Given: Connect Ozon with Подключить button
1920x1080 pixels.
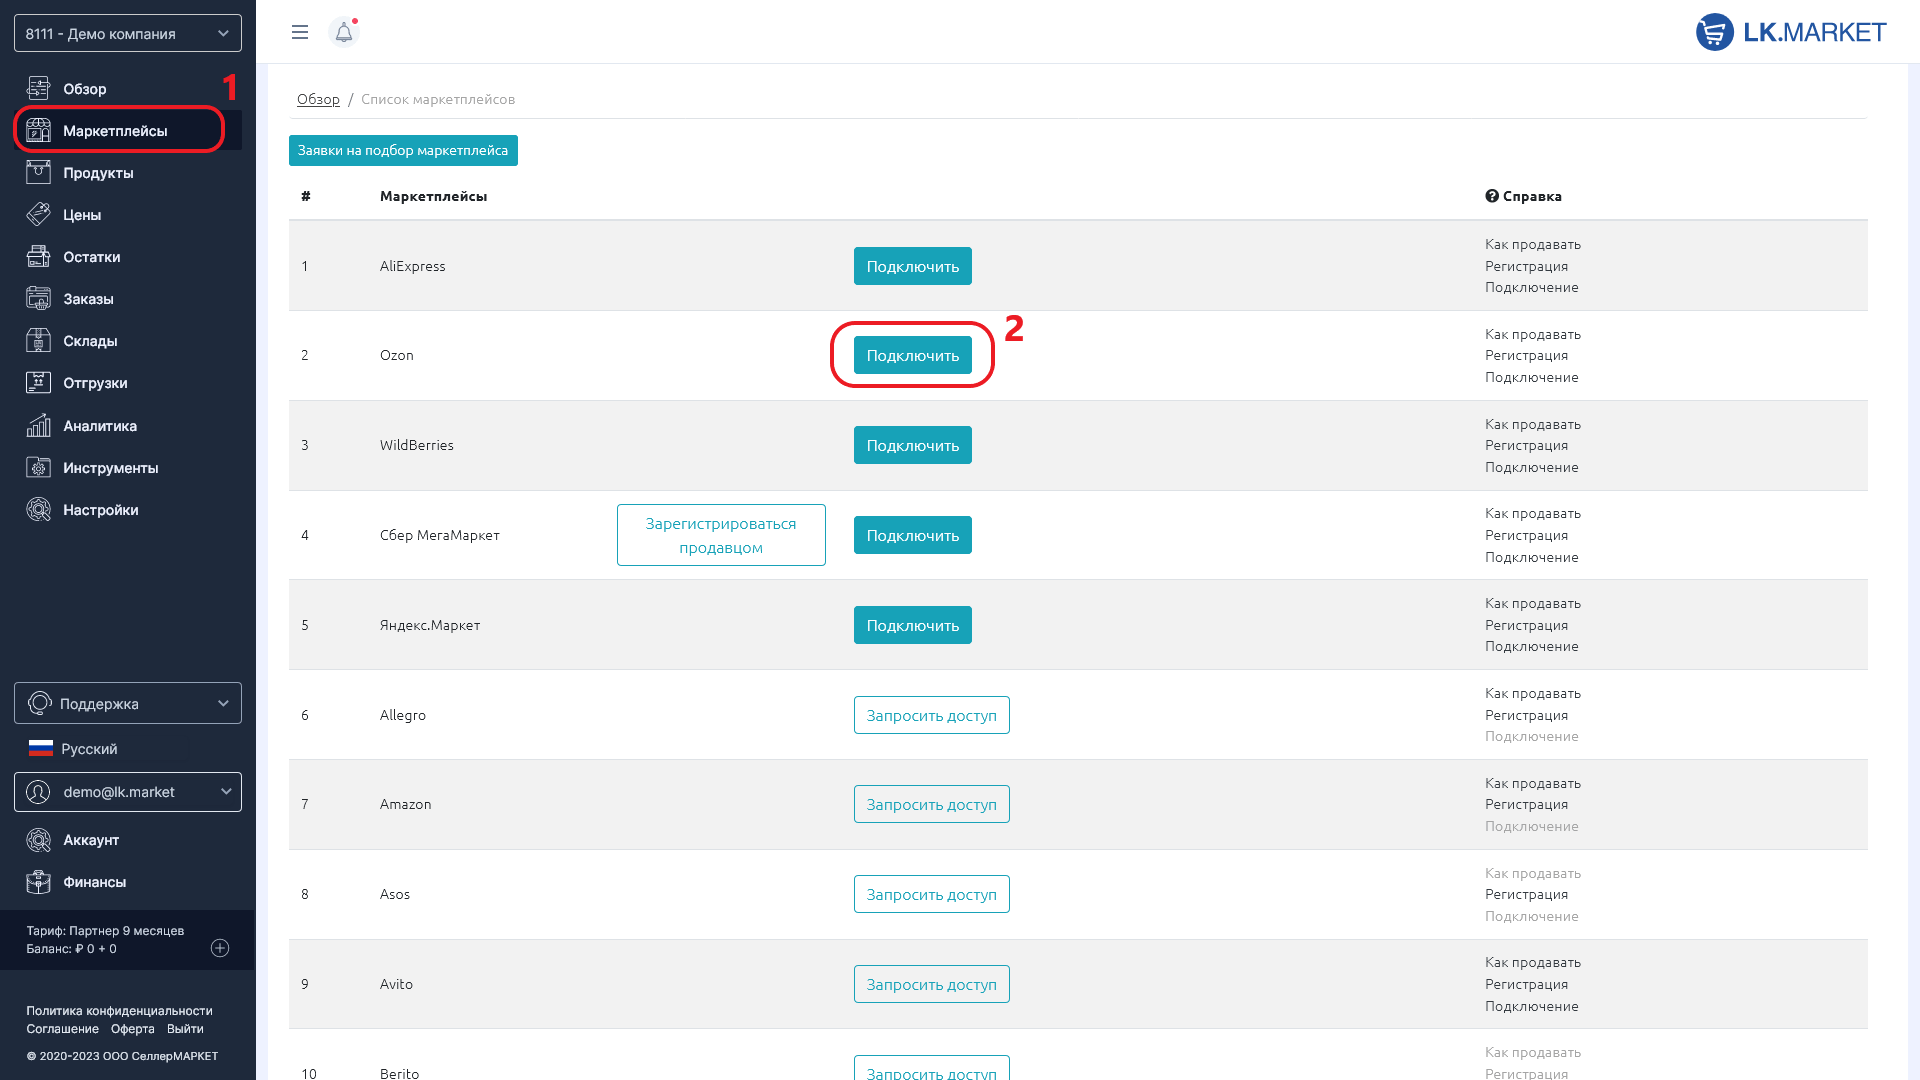Looking at the screenshot, I should click(912, 355).
